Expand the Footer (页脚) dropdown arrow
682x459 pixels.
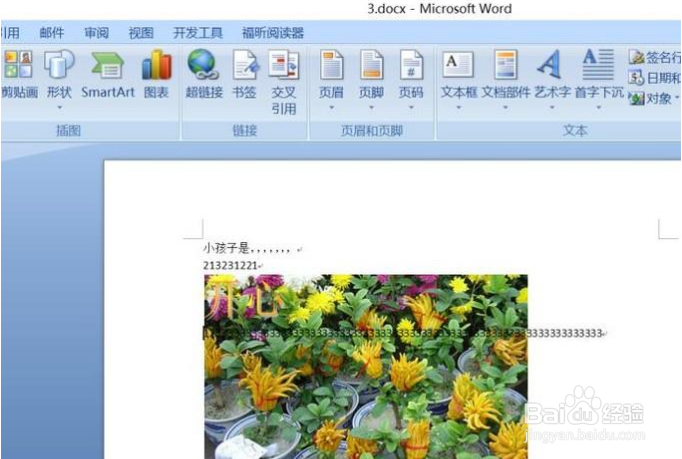tap(371, 107)
